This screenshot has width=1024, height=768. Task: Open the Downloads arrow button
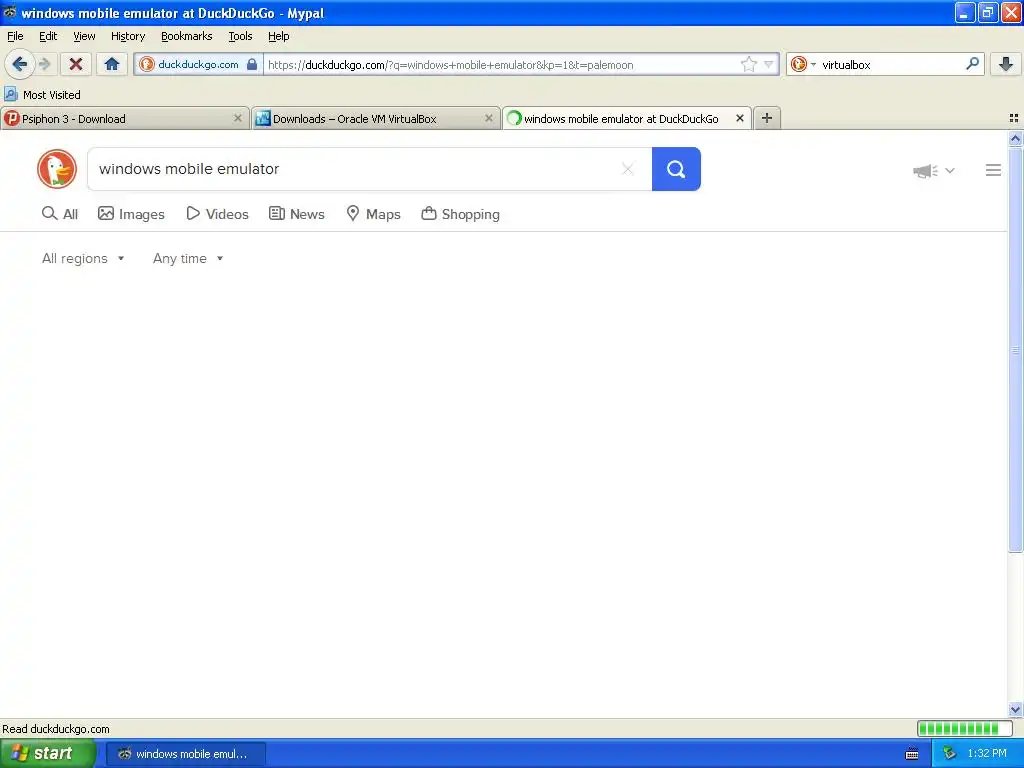[x=1006, y=64]
